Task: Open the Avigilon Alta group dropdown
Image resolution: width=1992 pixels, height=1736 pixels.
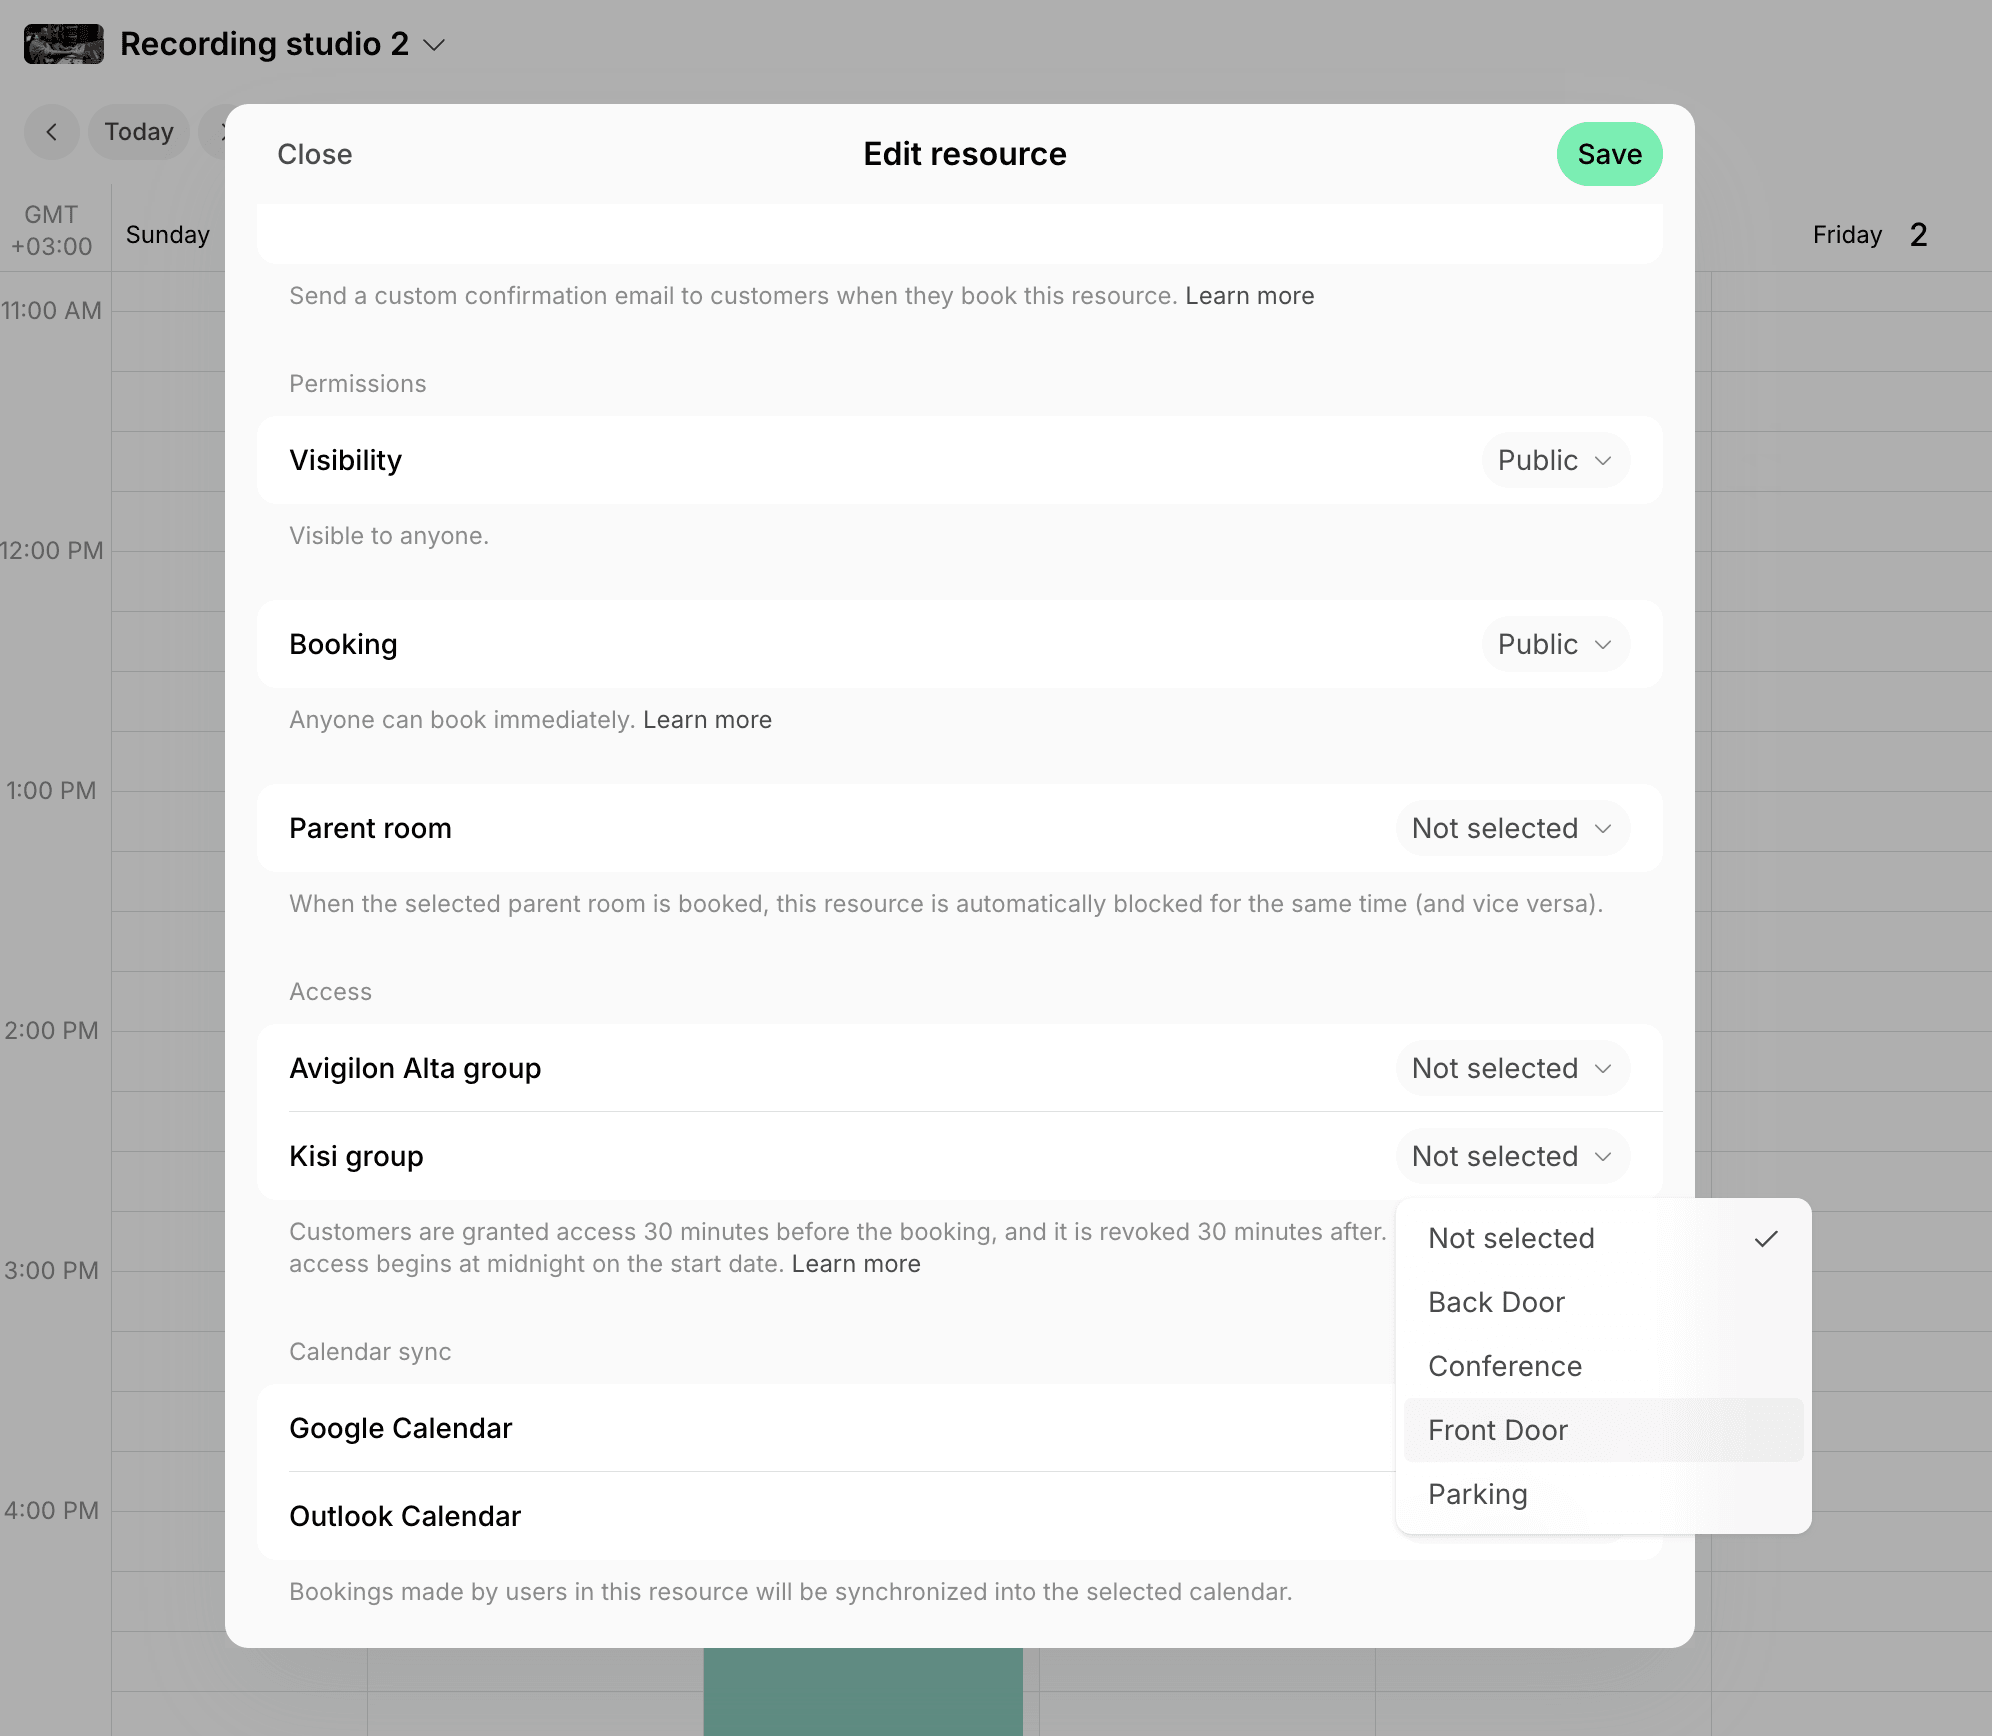Action: pyautogui.click(x=1512, y=1068)
